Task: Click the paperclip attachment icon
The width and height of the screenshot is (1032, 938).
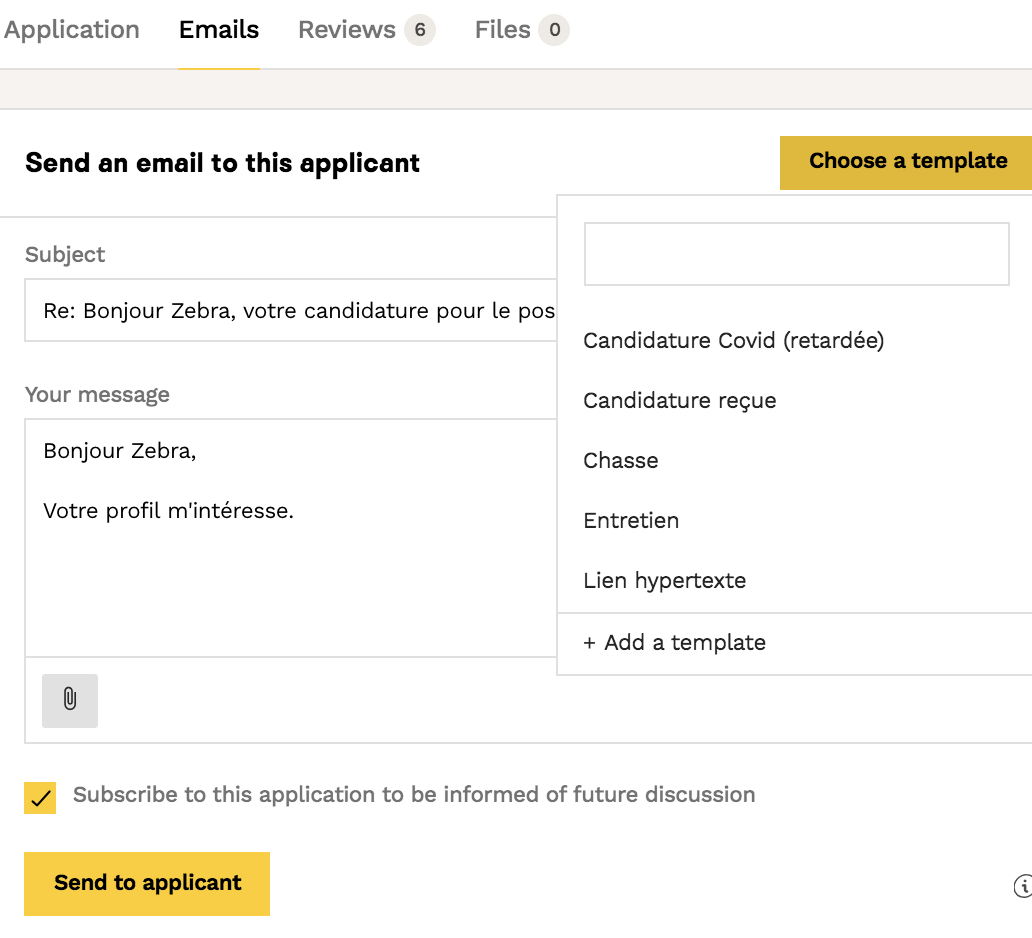Action: (x=70, y=700)
